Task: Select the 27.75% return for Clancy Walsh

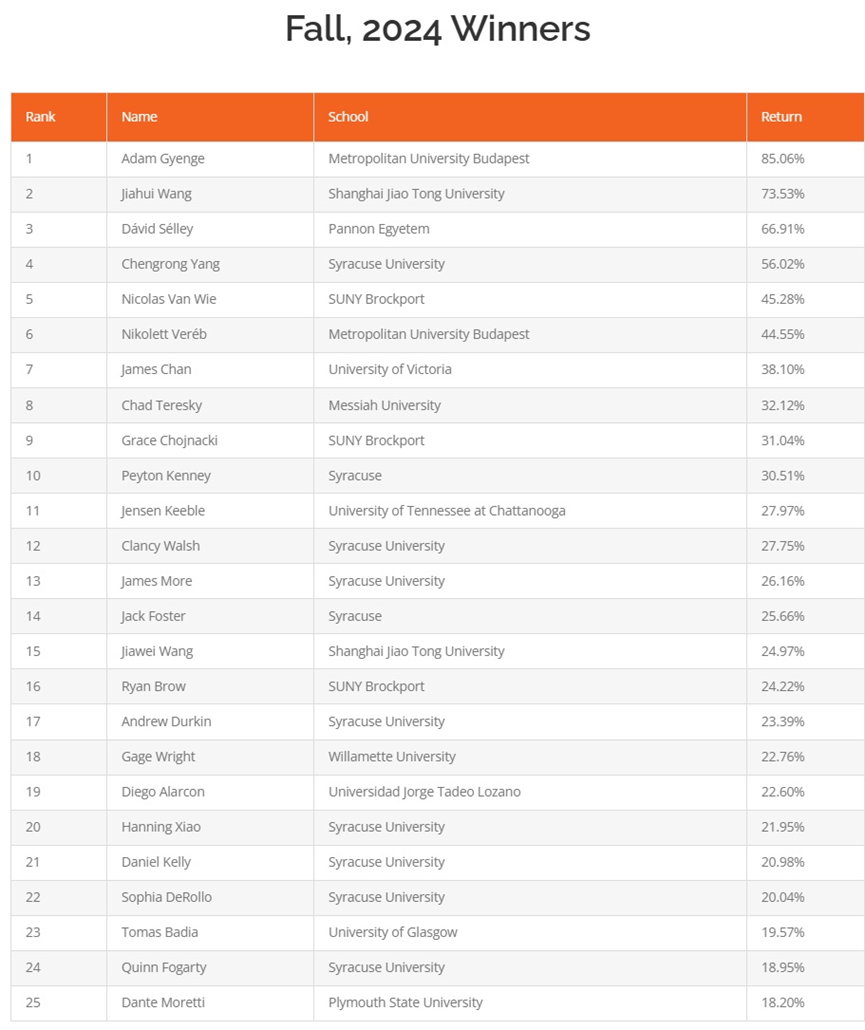Action: [x=782, y=546]
